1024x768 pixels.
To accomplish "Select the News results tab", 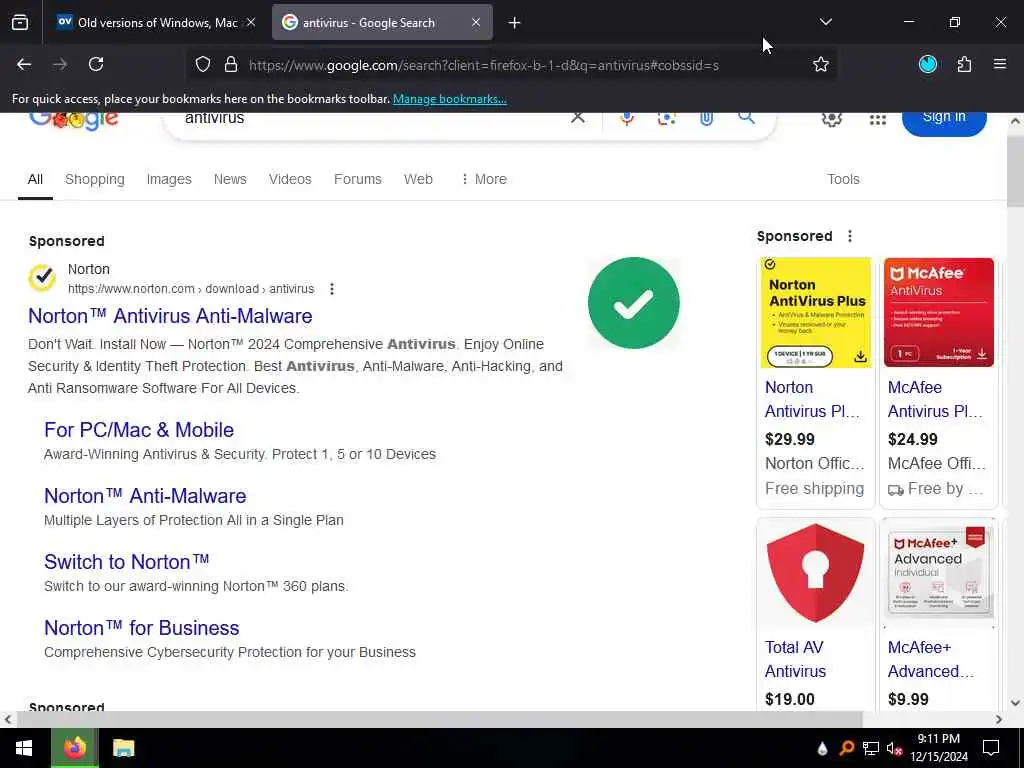I will [230, 179].
